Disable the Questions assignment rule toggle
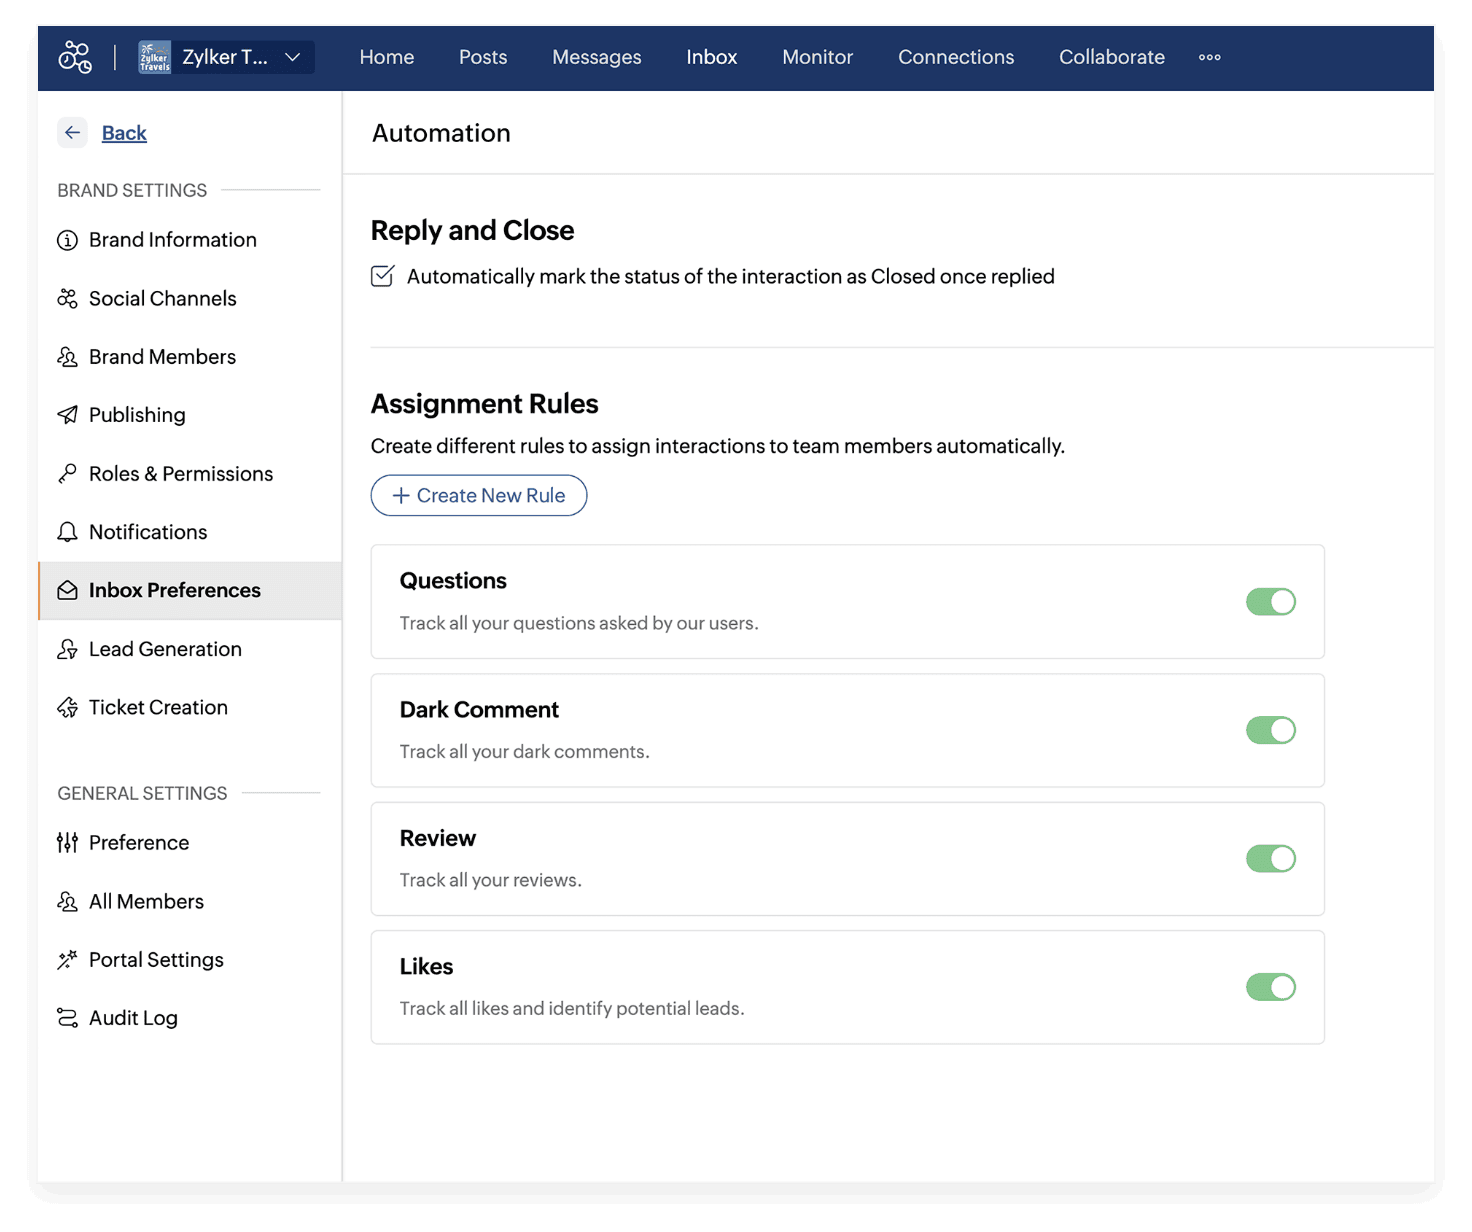Viewport: 1472px width, 1232px height. (1270, 602)
